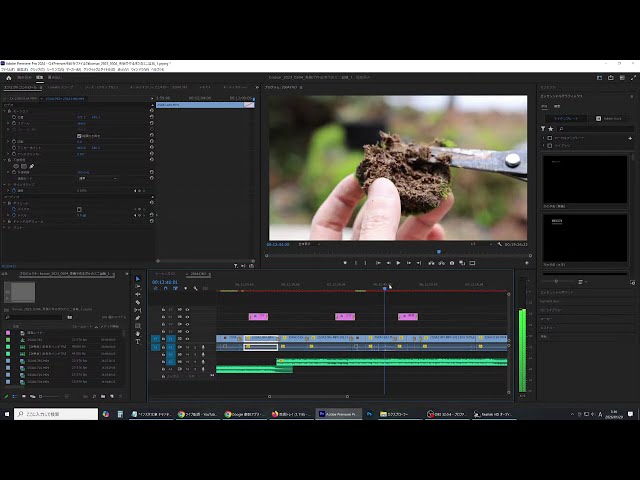Select the Pen tool in timeline toolbox

point(138,318)
